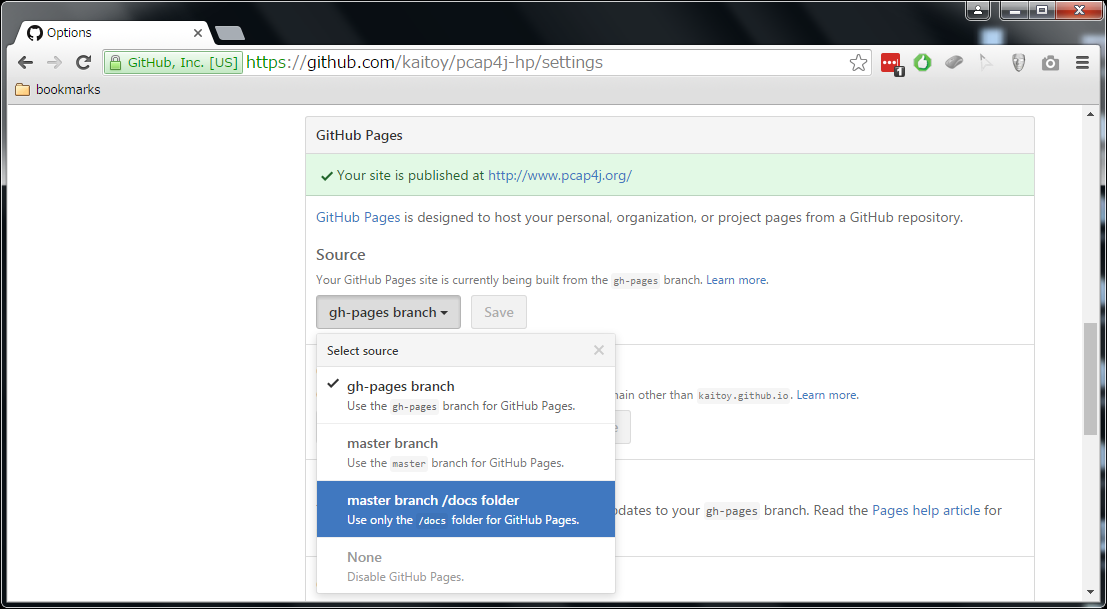
Task: Click the browser forward arrow
Action: coord(54,62)
